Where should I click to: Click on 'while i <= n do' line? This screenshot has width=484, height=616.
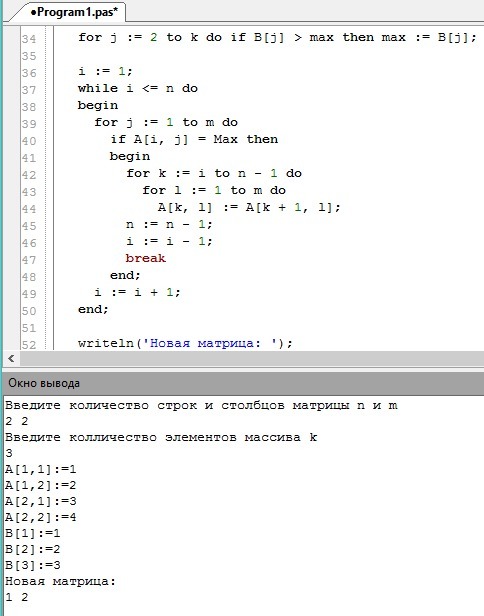click(x=138, y=88)
